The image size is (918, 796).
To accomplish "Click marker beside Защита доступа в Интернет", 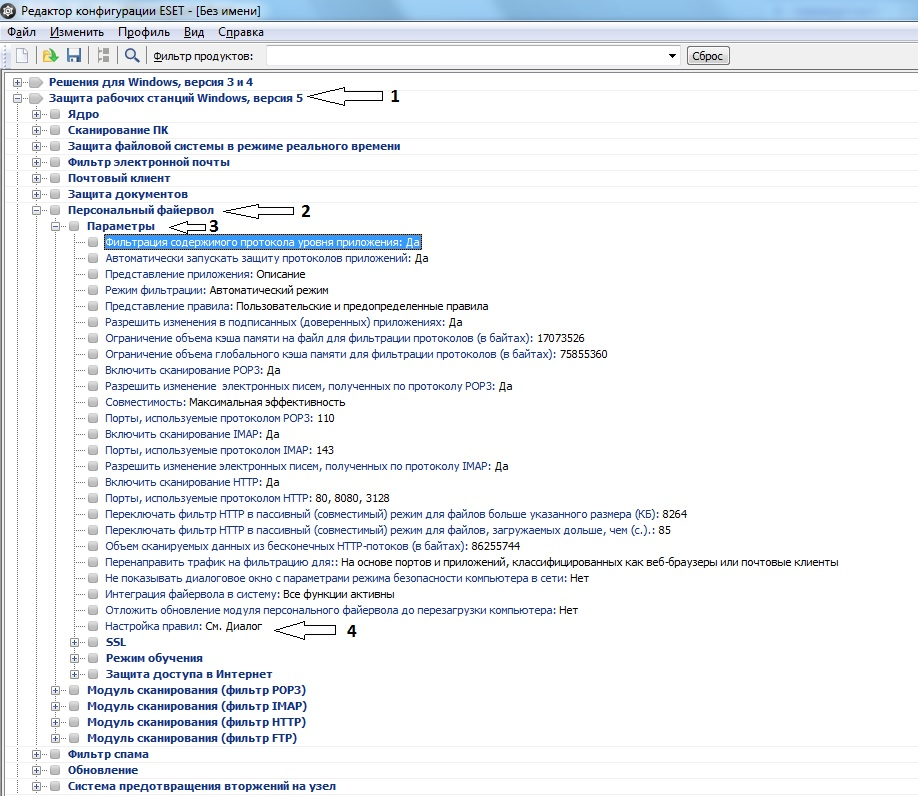I will point(93,674).
